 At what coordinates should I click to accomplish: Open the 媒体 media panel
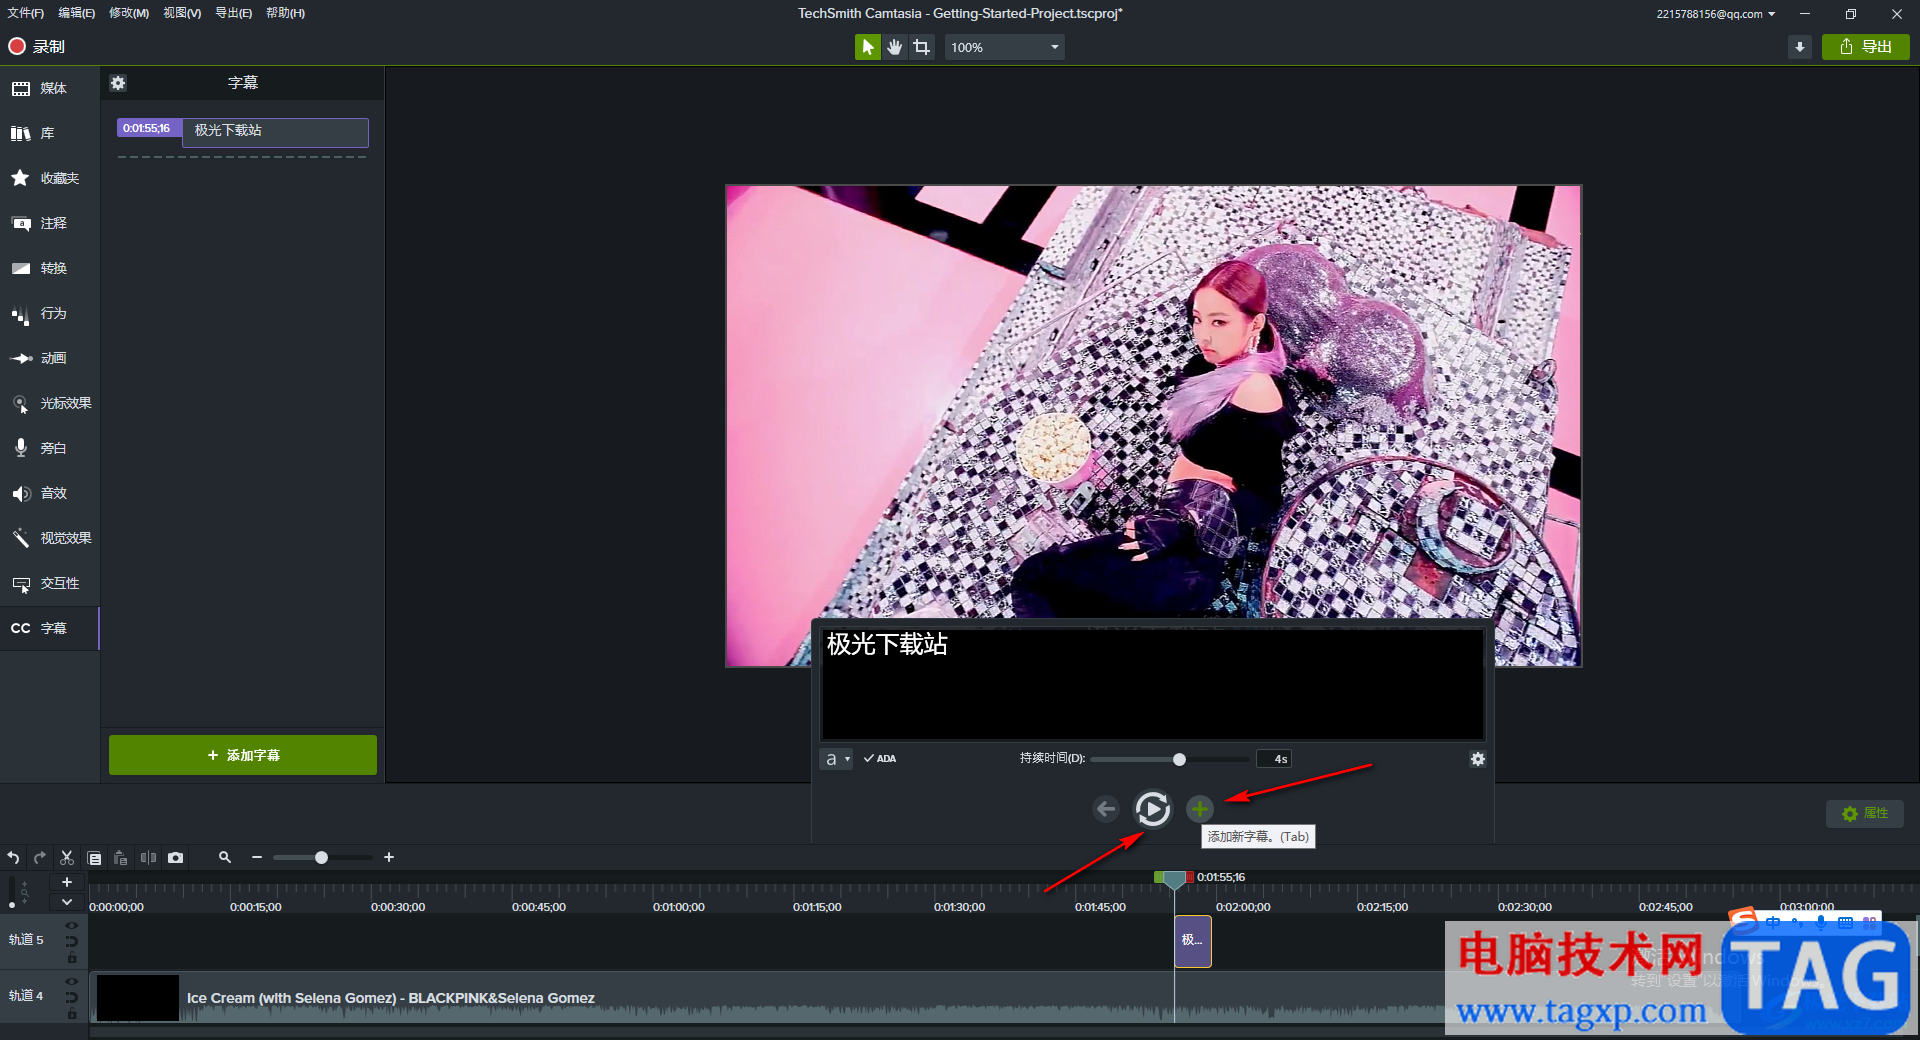(x=50, y=89)
